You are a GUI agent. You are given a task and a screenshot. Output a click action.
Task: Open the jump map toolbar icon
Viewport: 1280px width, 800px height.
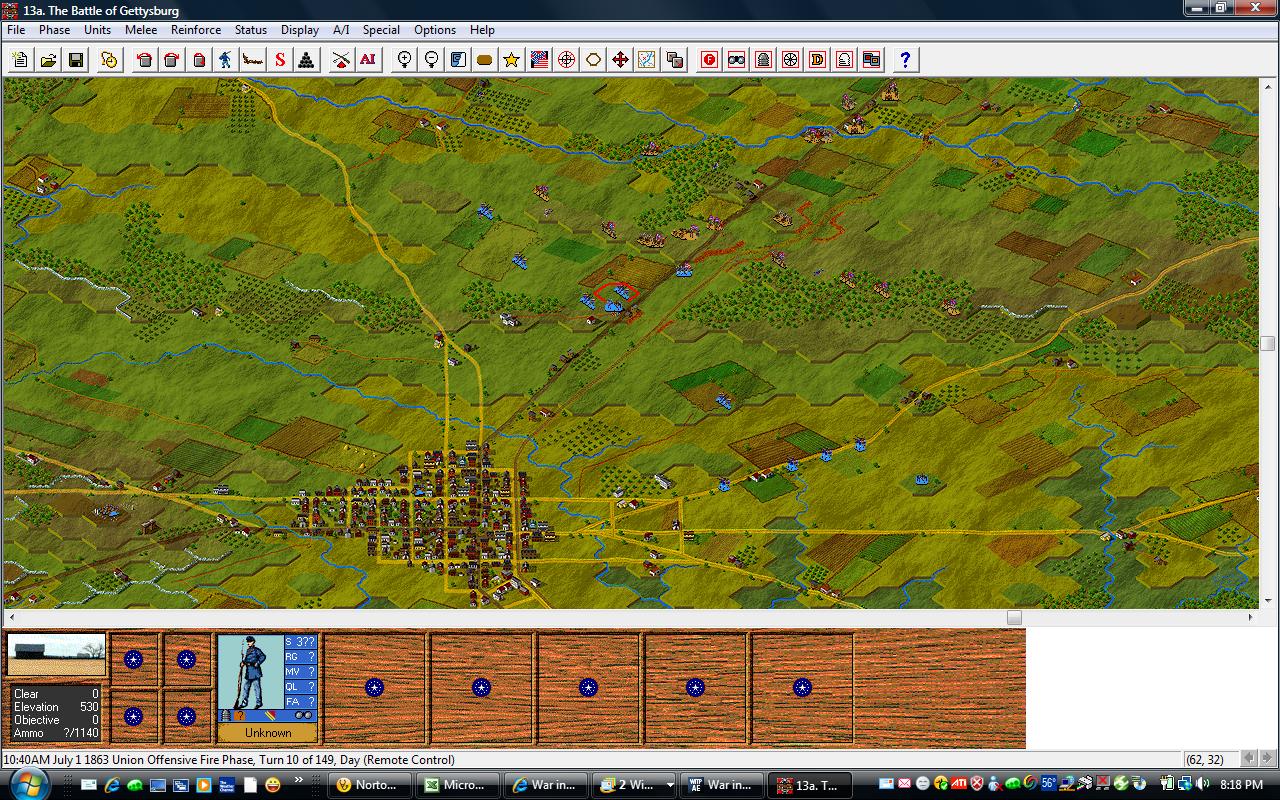click(x=647, y=60)
